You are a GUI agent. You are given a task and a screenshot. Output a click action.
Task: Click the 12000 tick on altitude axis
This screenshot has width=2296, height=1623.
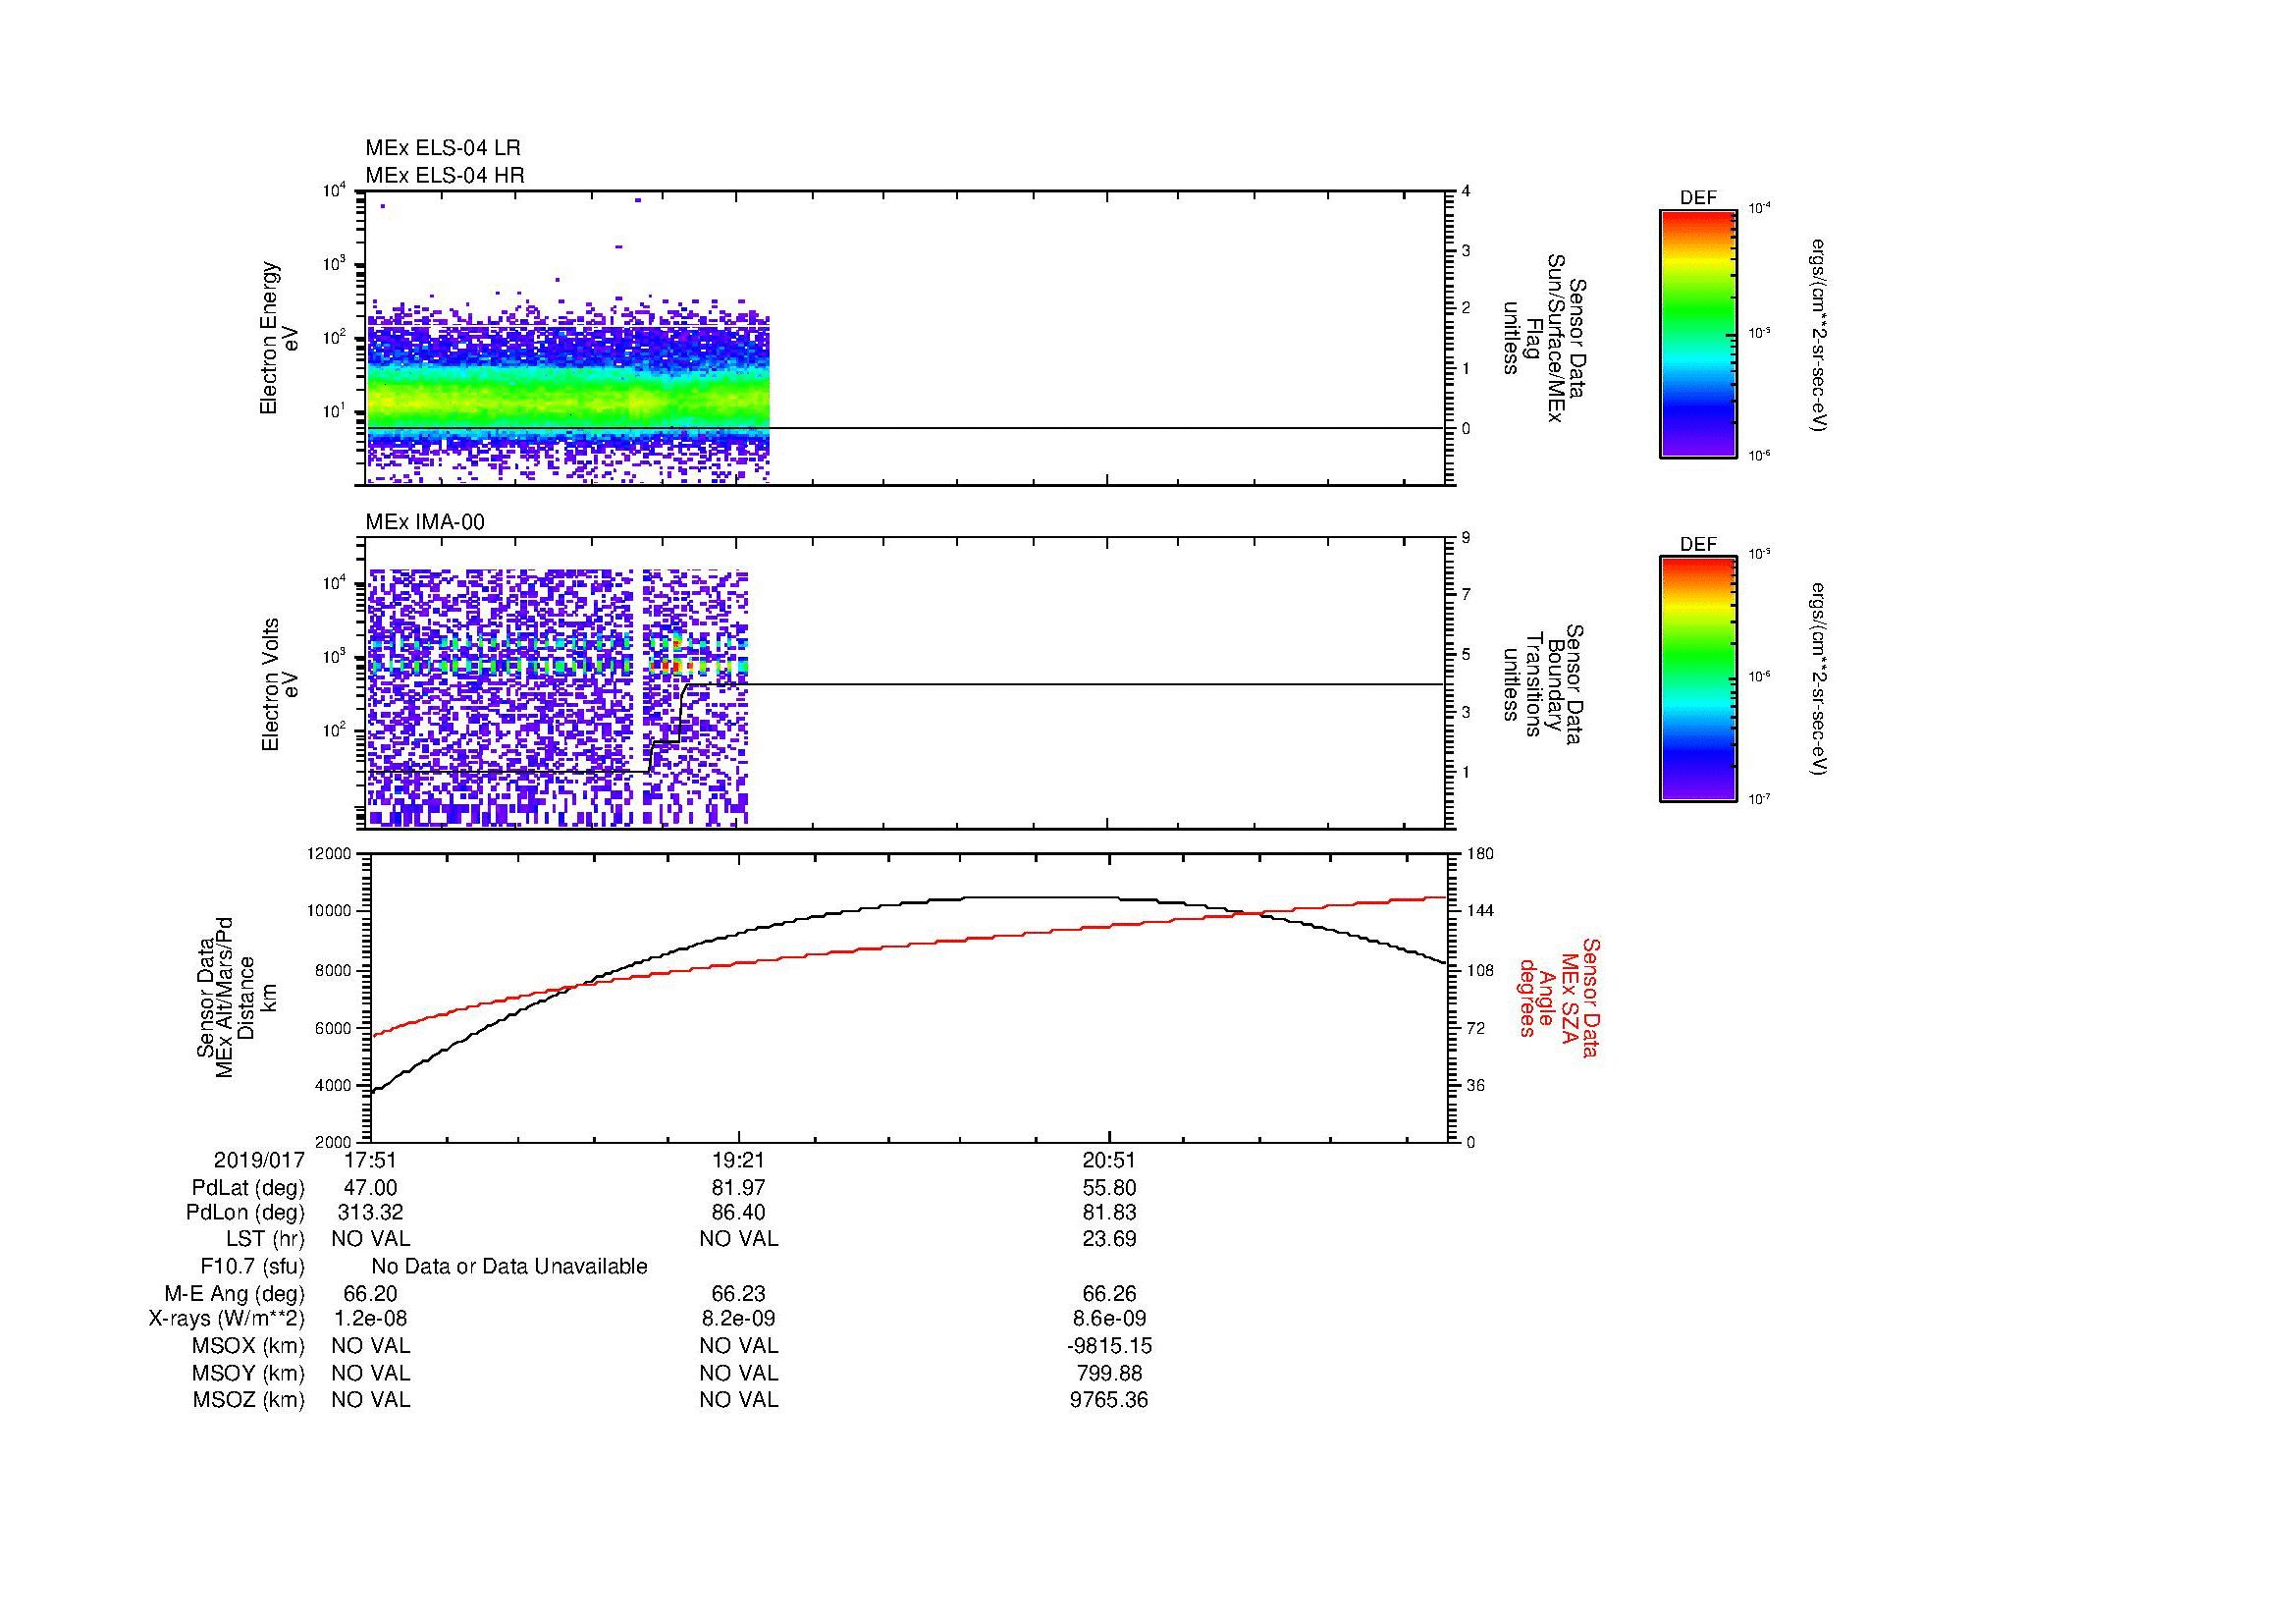click(330, 854)
